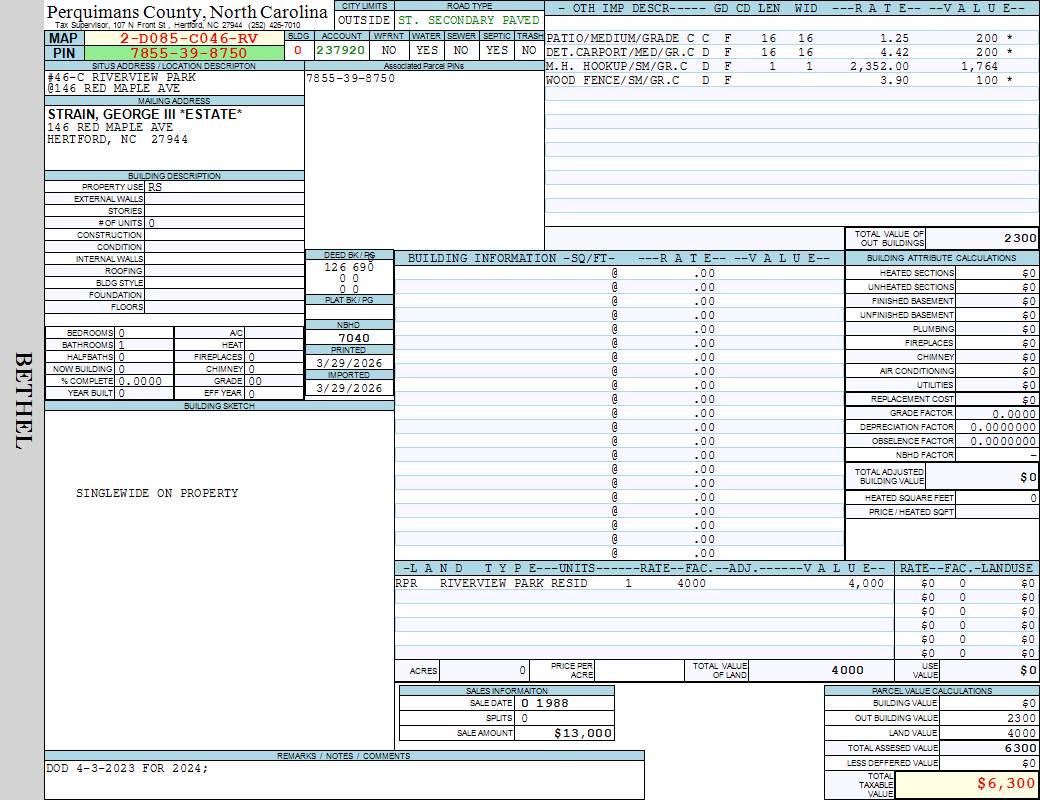Screen dimensions: 1050x800
Task: Click the remarks text DOD 4-3-2023 FOR 2024
Action: point(128,768)
